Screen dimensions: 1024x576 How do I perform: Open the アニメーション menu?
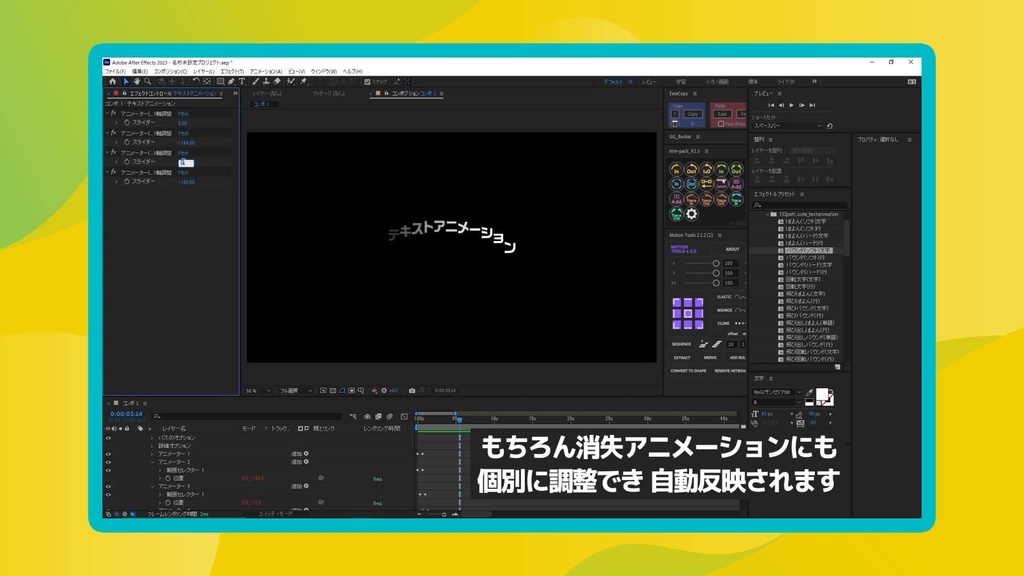(x=264, y=72)
